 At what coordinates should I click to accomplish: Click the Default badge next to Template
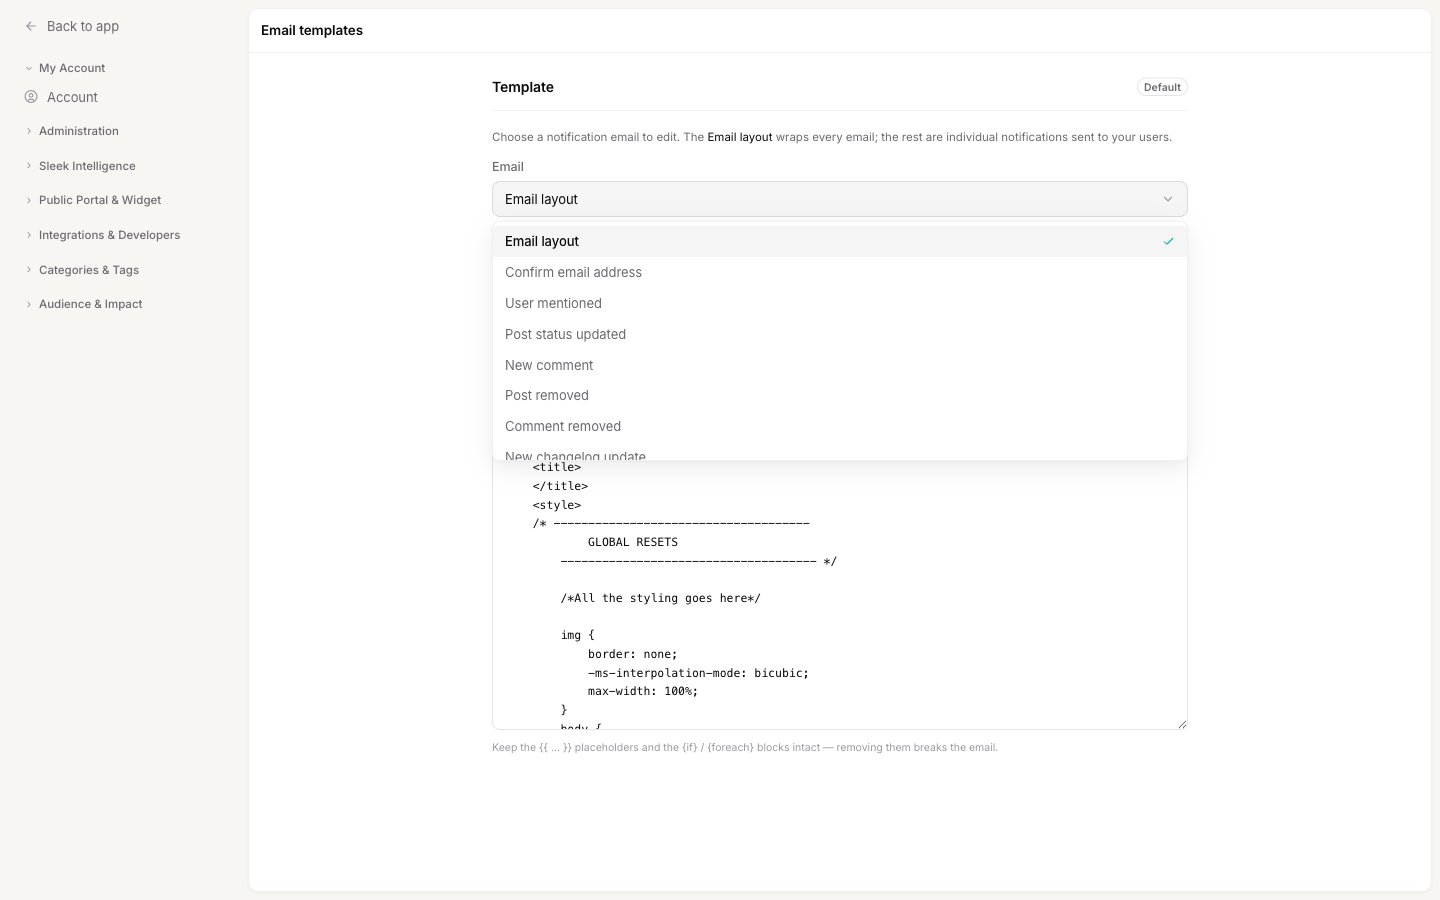(x=1162, y=87)
